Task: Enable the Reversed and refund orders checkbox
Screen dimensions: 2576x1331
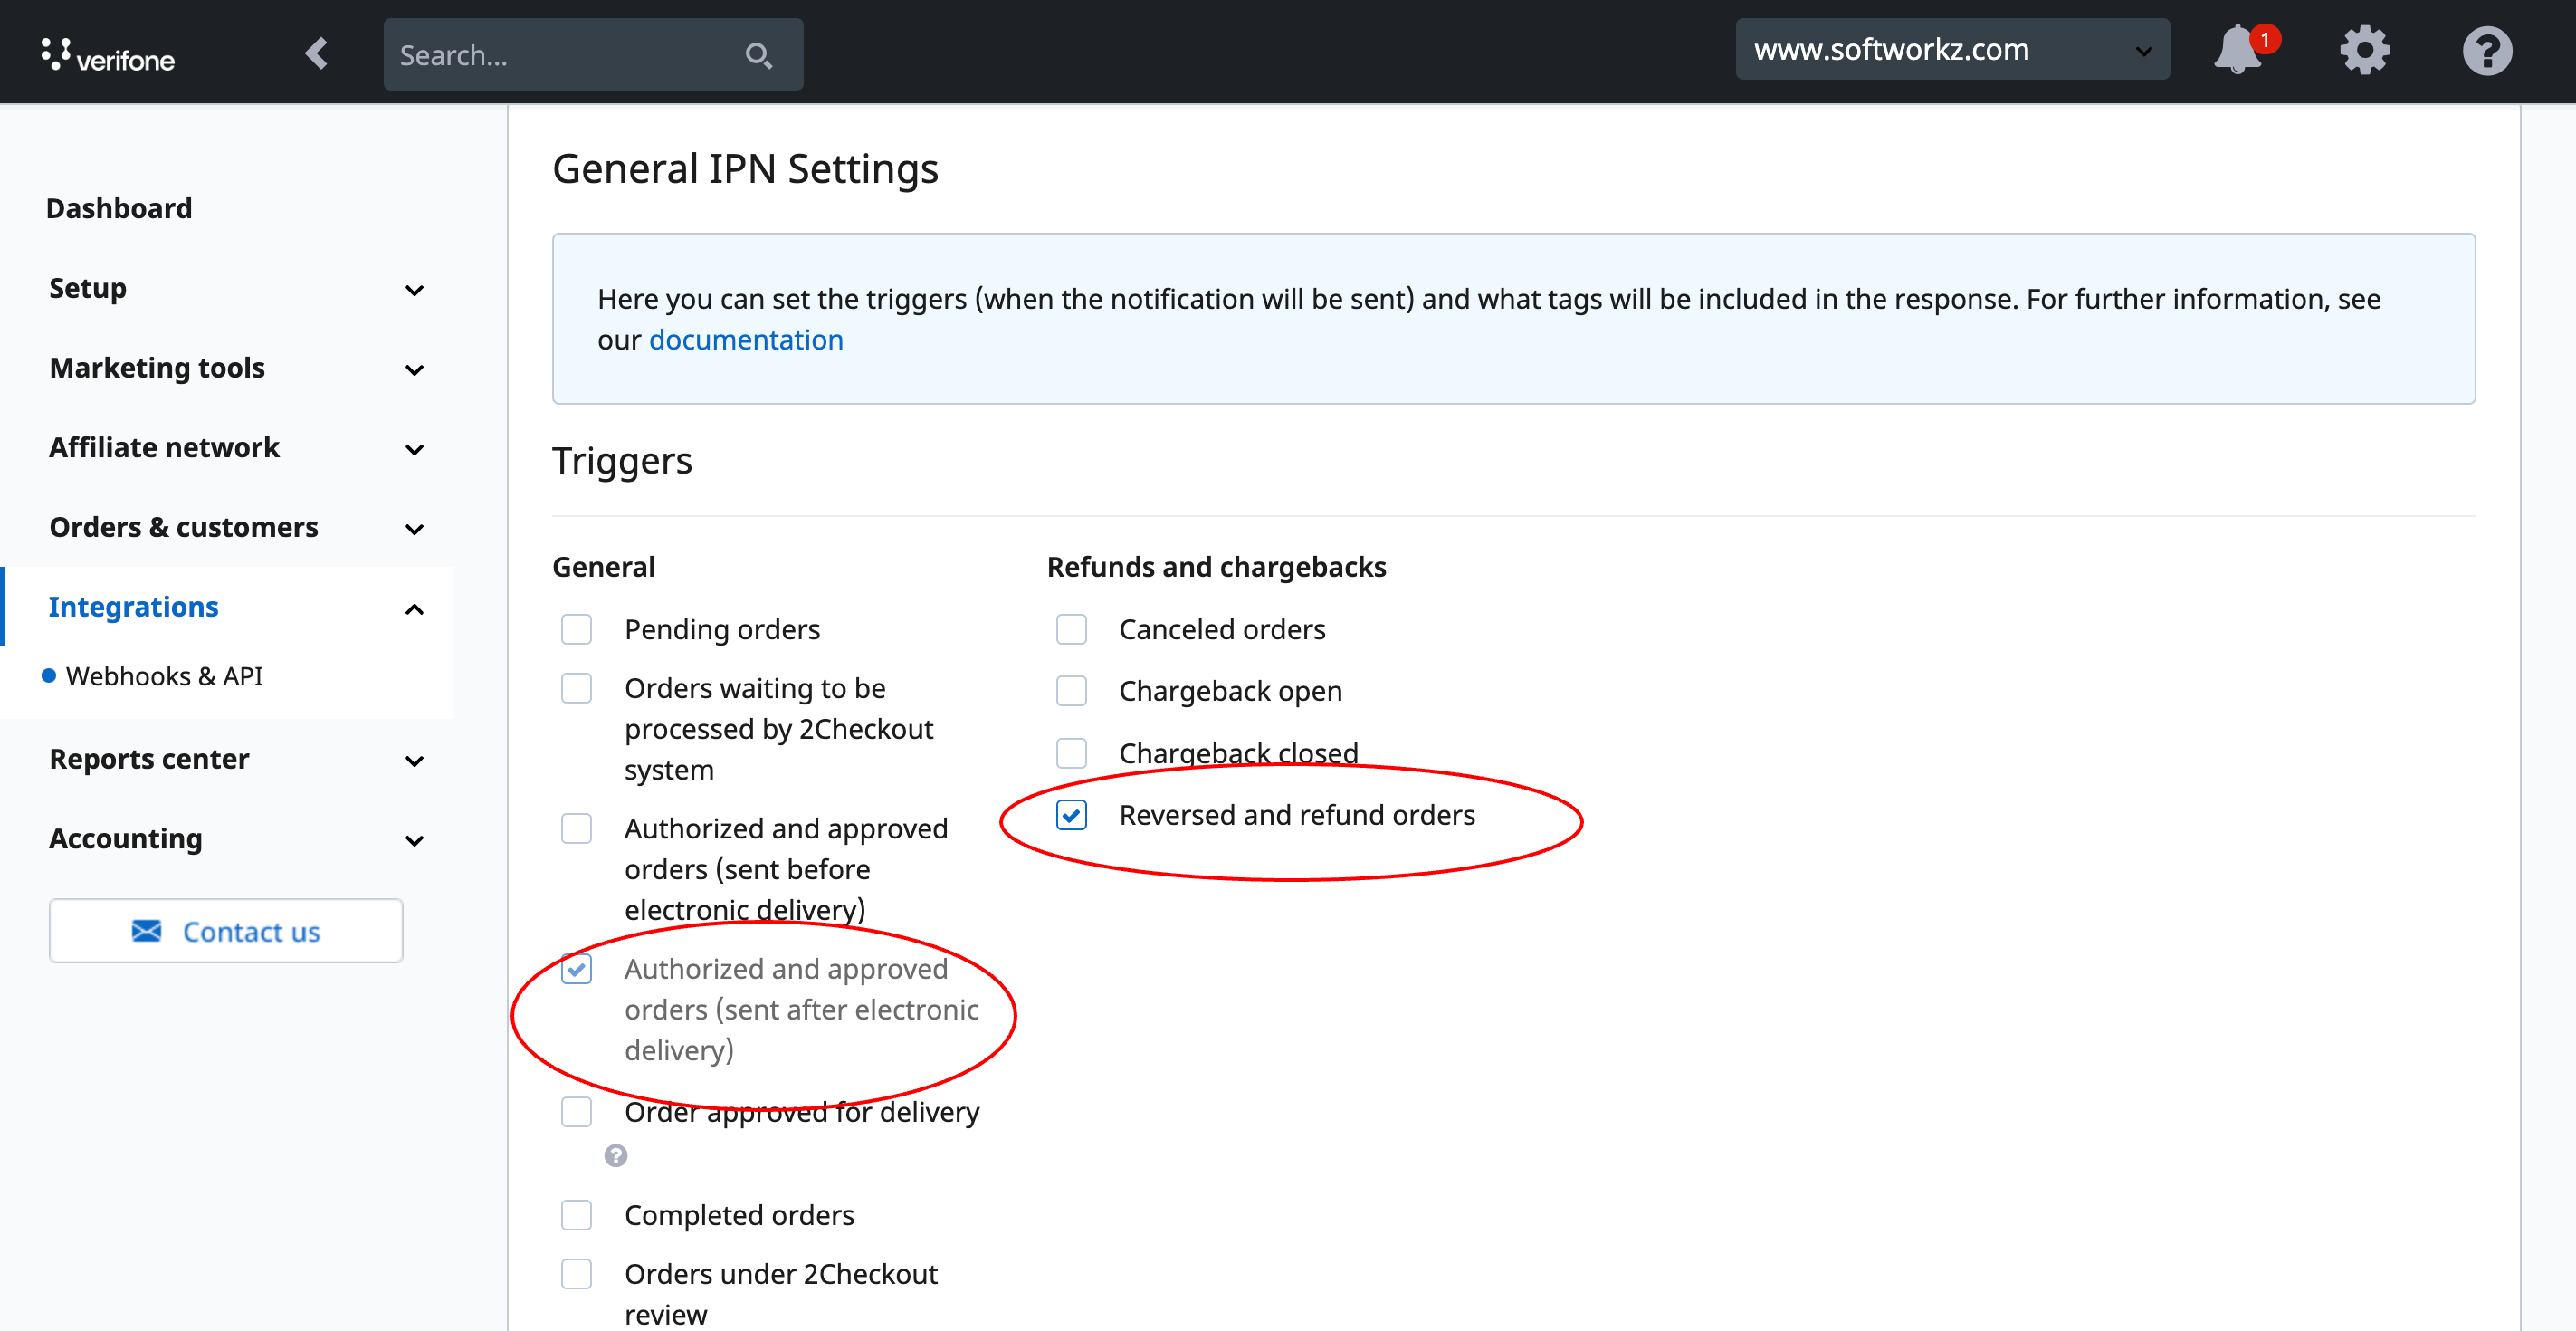Action: click(1073, 813)
